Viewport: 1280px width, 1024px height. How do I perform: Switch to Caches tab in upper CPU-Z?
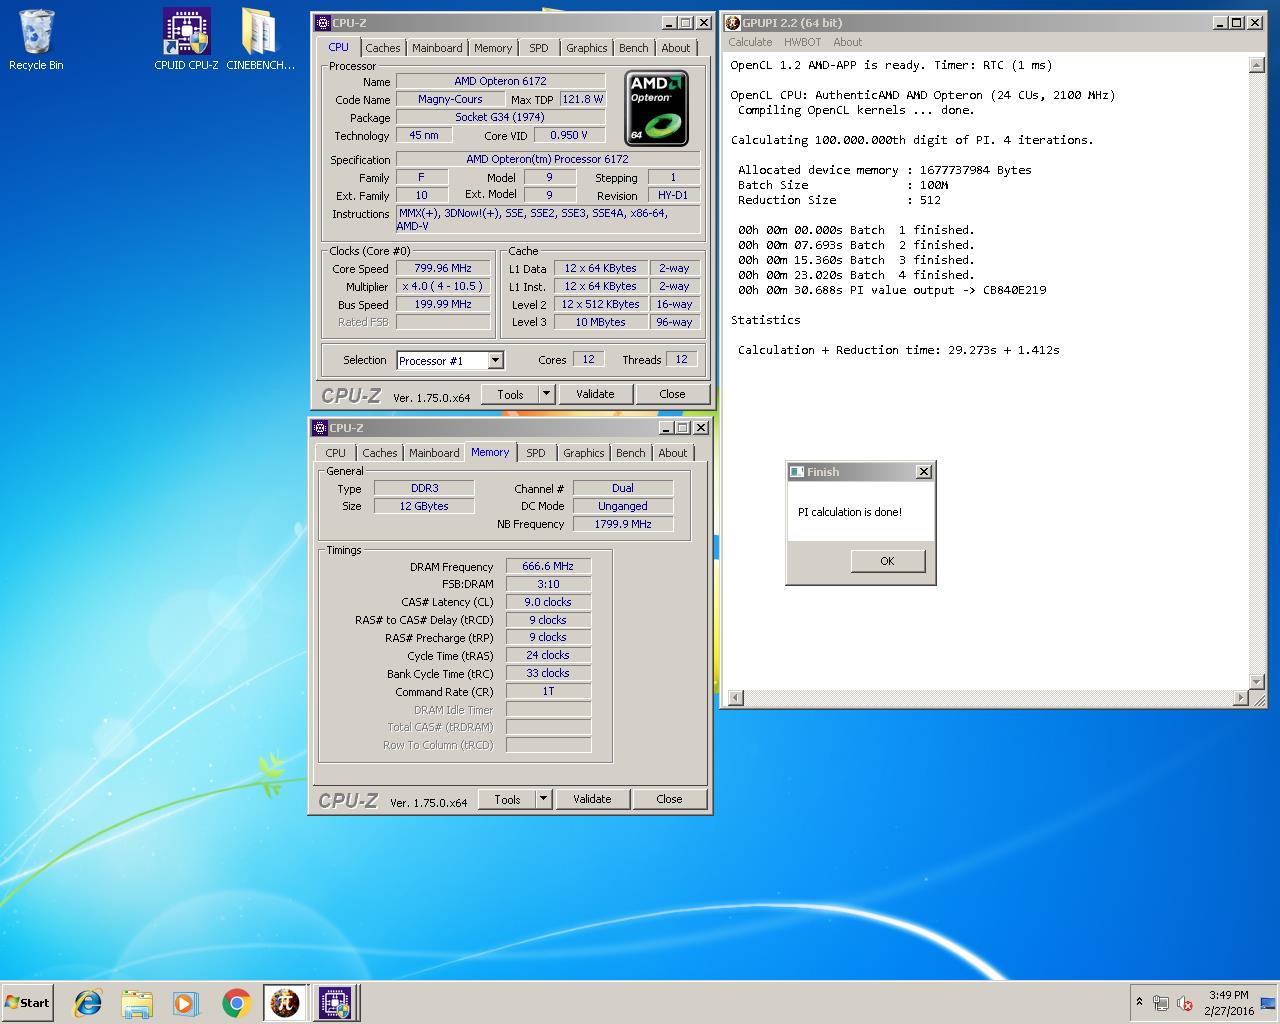tap(382, 48)
